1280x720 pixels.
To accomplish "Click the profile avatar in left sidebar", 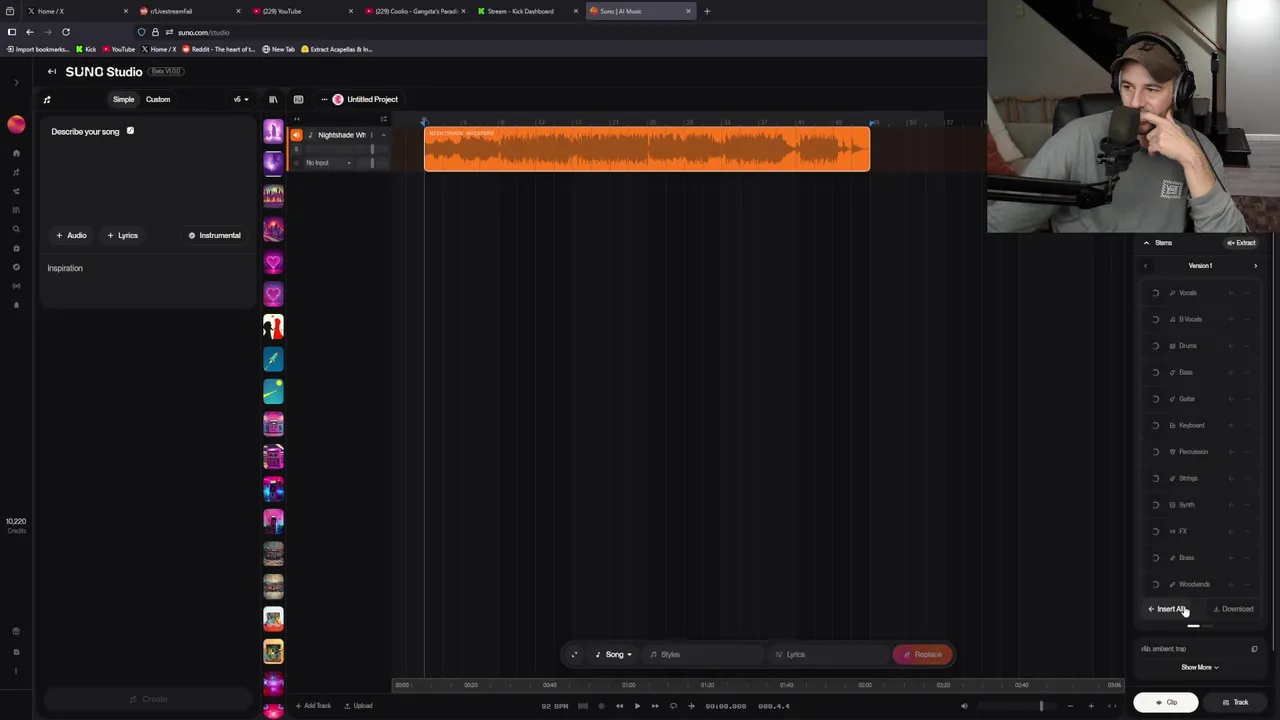I will pyautogui.click(x=16, y=124).
